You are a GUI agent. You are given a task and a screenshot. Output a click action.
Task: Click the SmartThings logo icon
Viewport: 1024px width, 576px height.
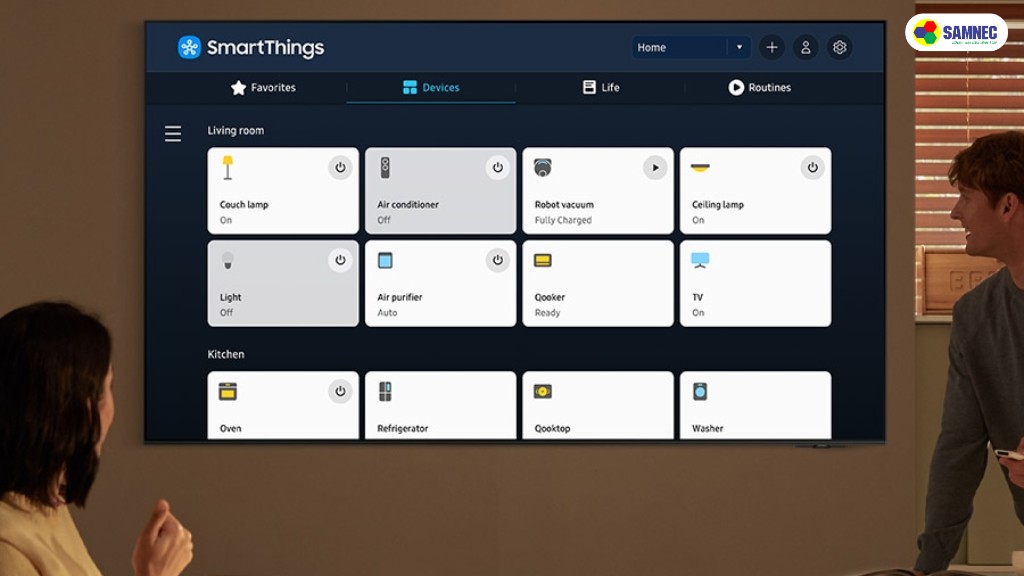189,47
